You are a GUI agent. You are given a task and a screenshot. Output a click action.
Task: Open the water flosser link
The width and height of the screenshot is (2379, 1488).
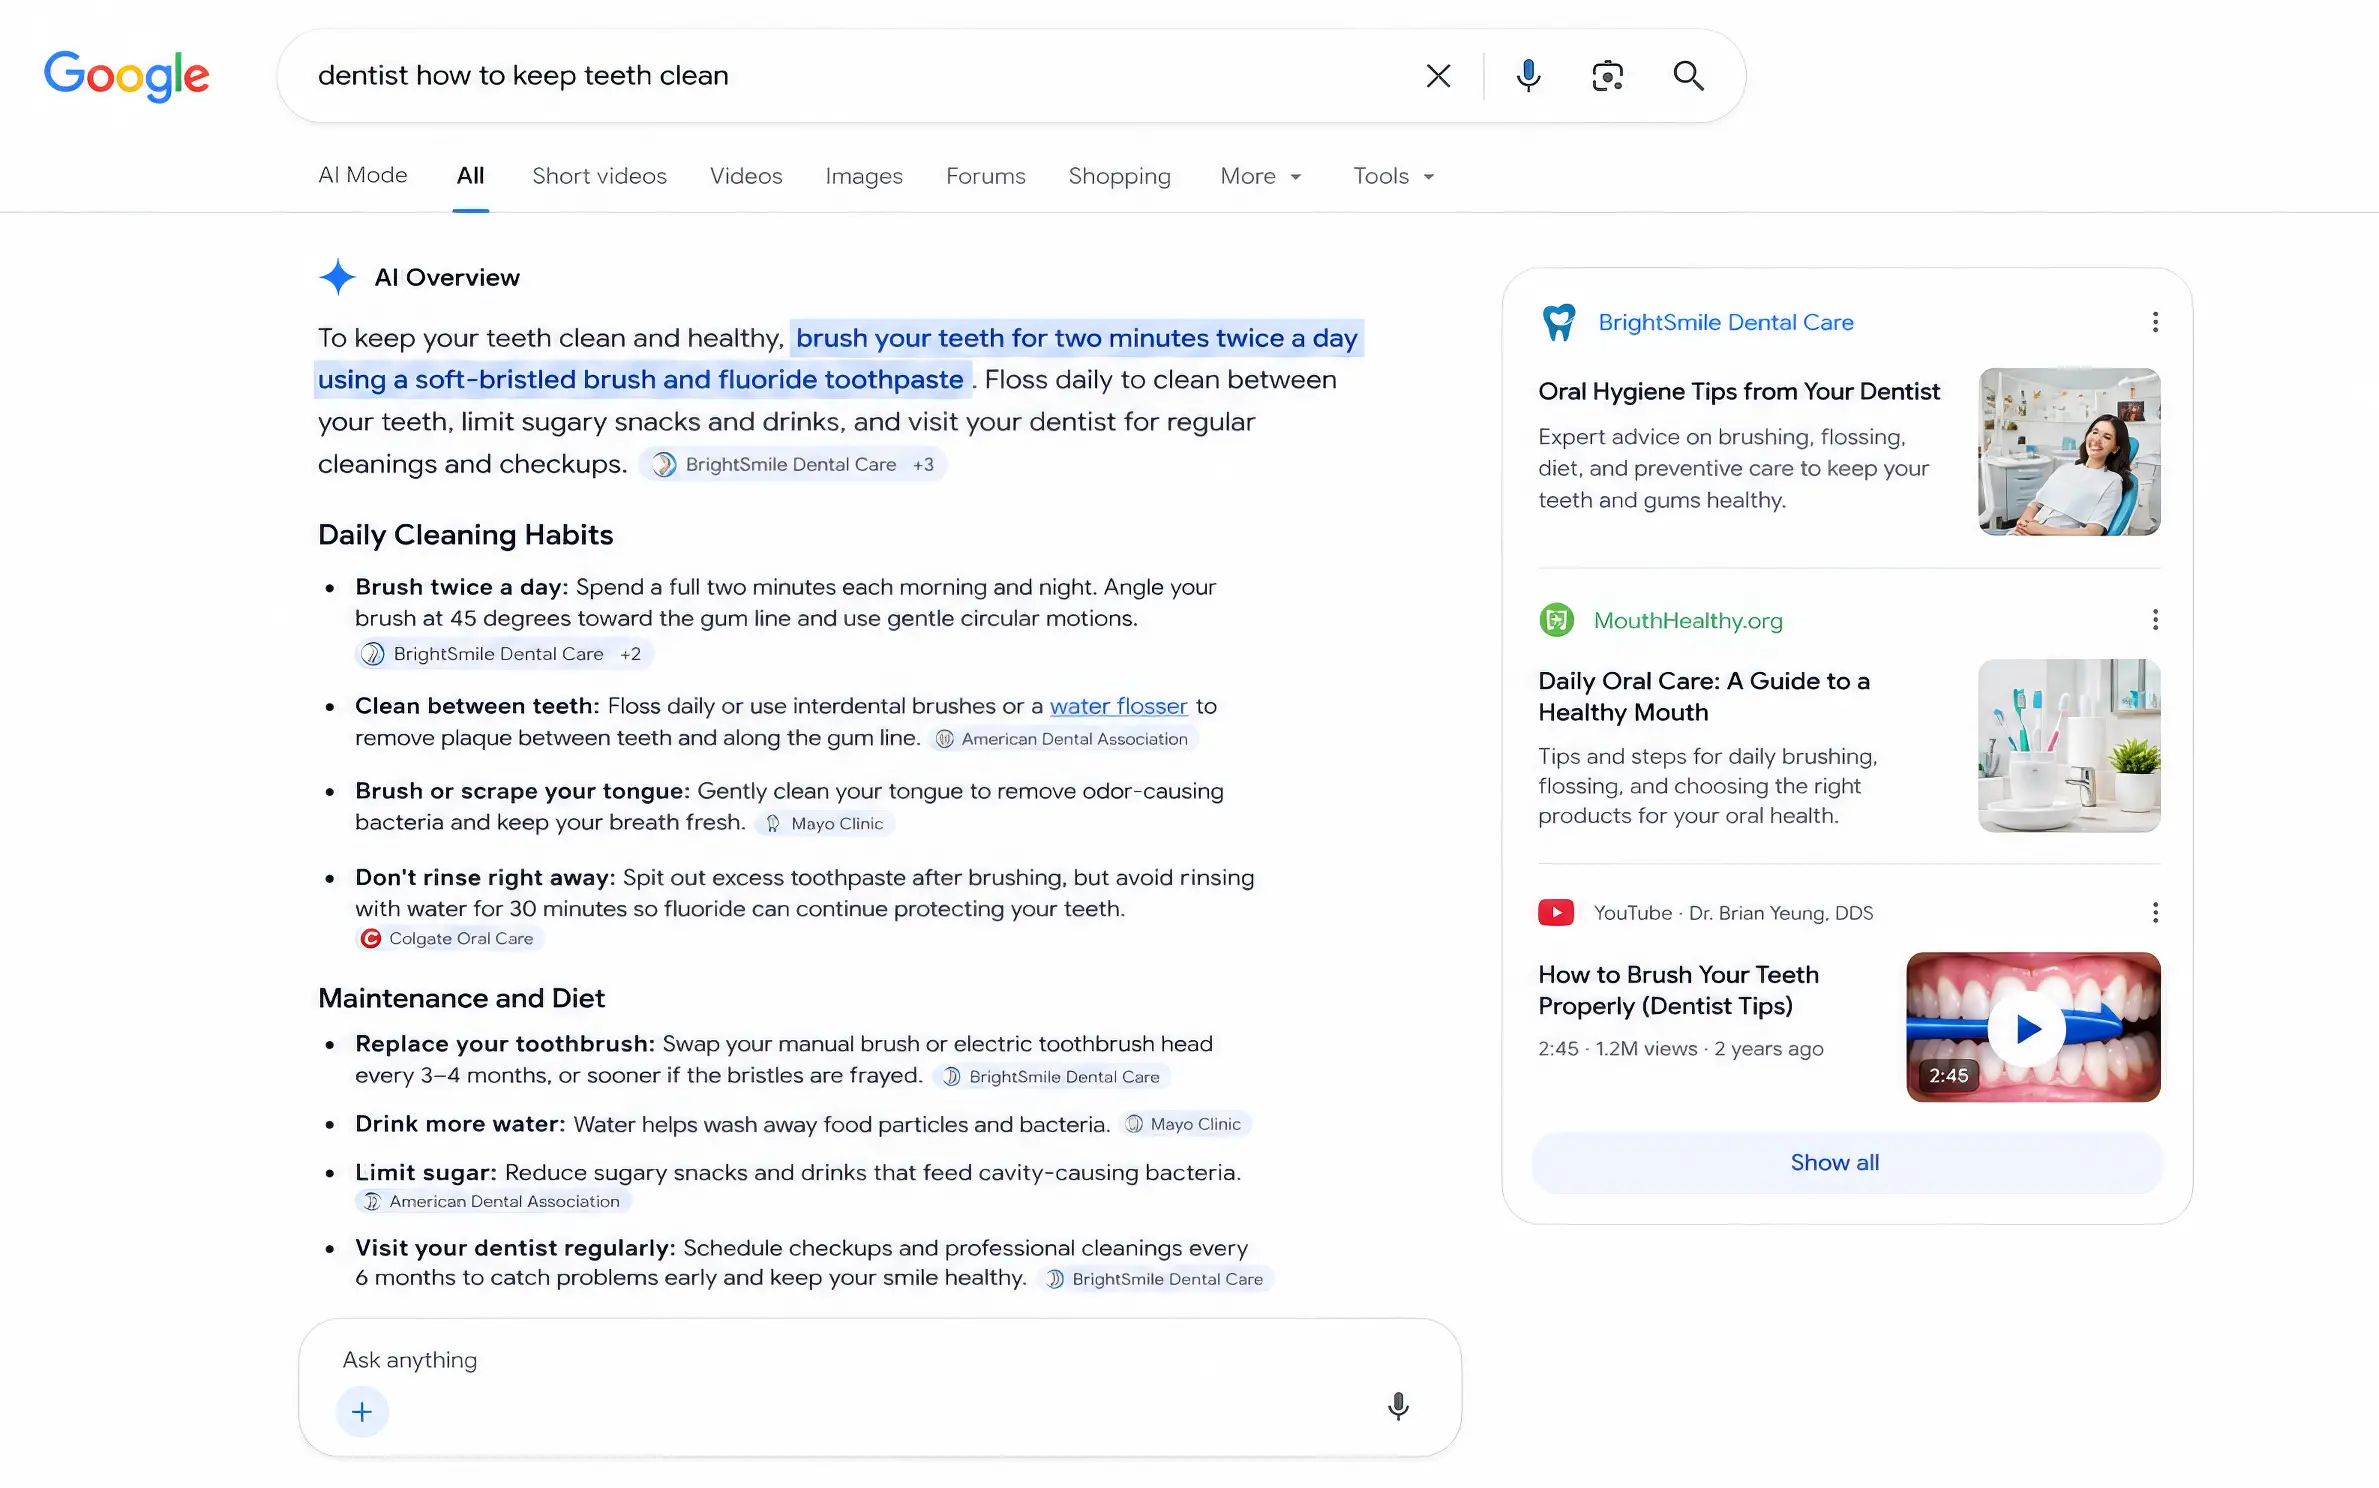tap(1118, 706)
